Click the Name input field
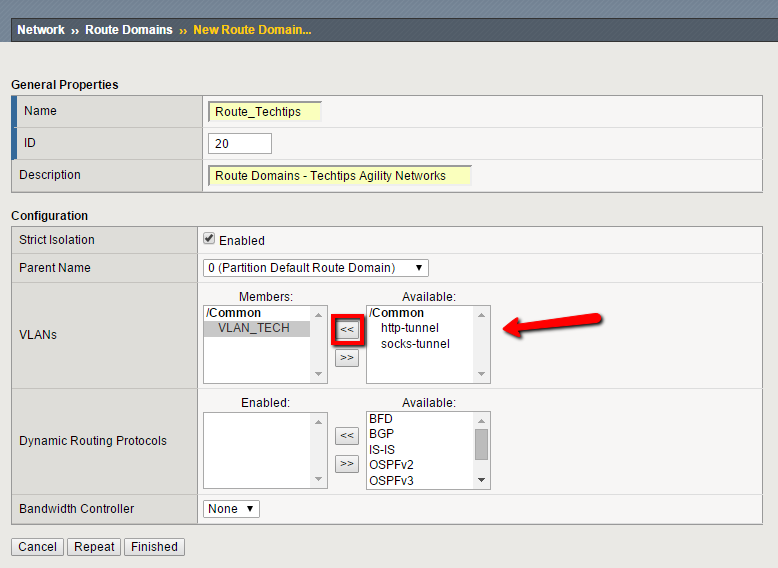778x568 pixels. point(265,112)
